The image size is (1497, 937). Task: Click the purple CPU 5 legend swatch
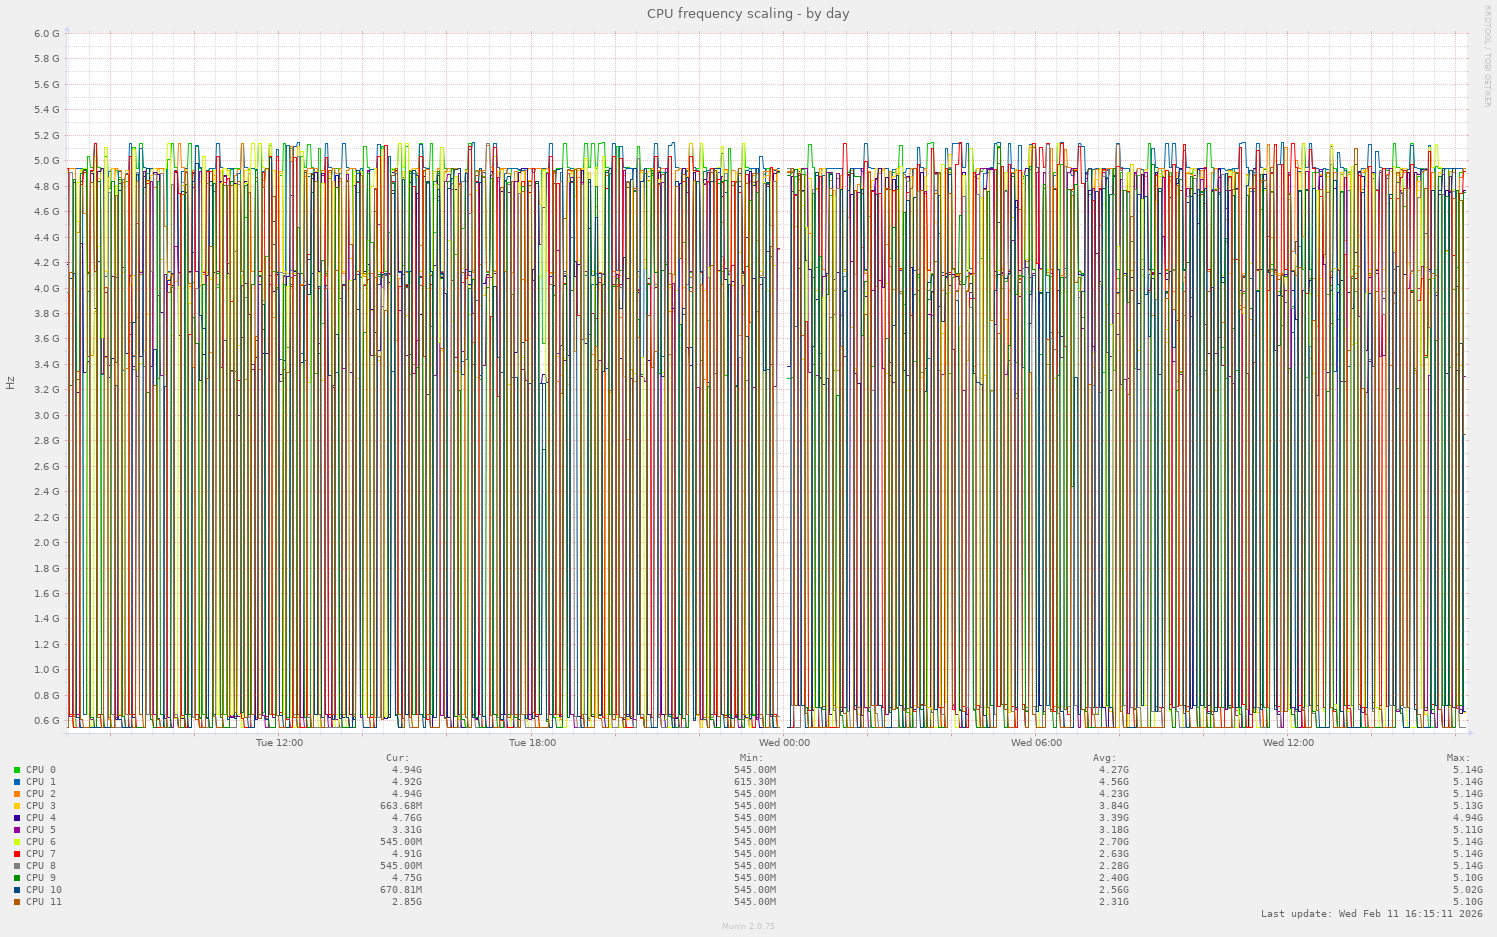click(x=18, y=829)
